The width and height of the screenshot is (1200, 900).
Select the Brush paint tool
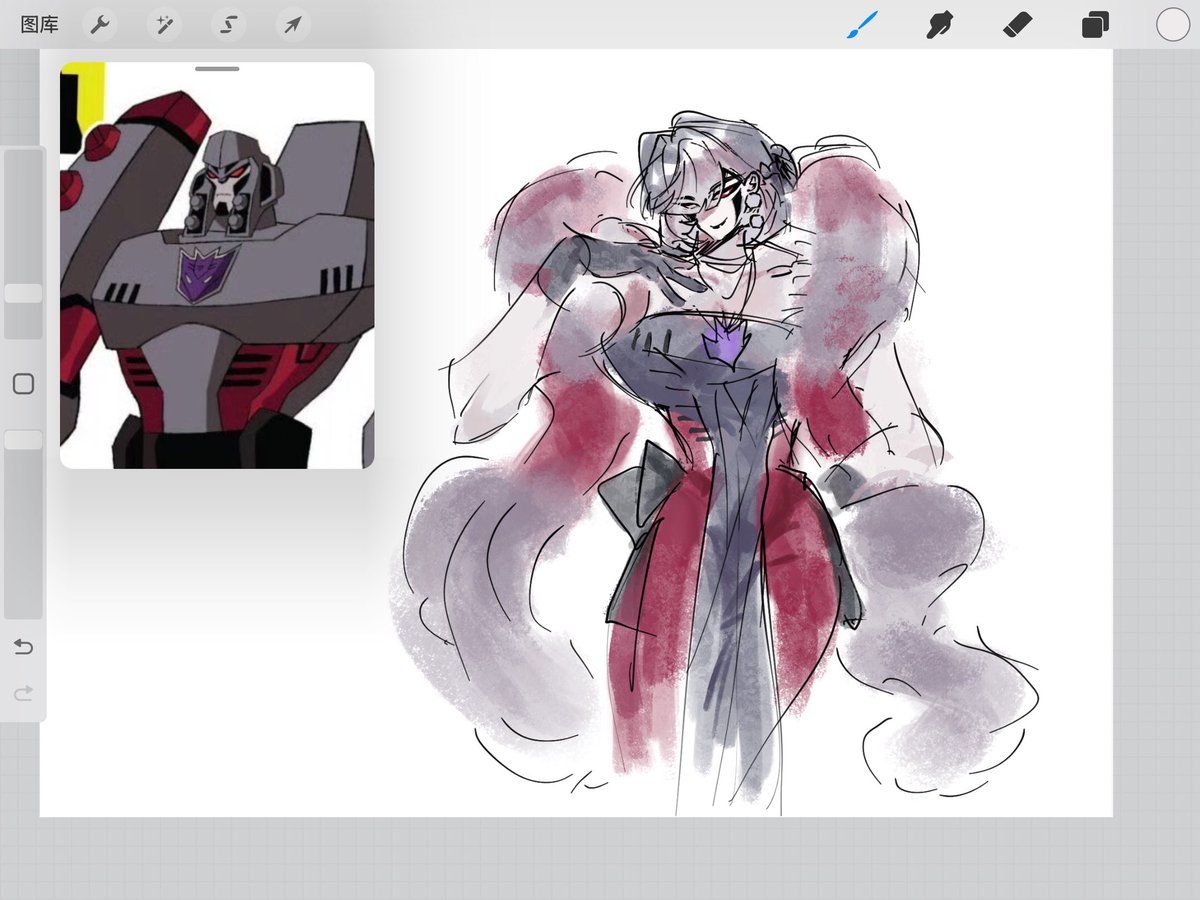861,25
